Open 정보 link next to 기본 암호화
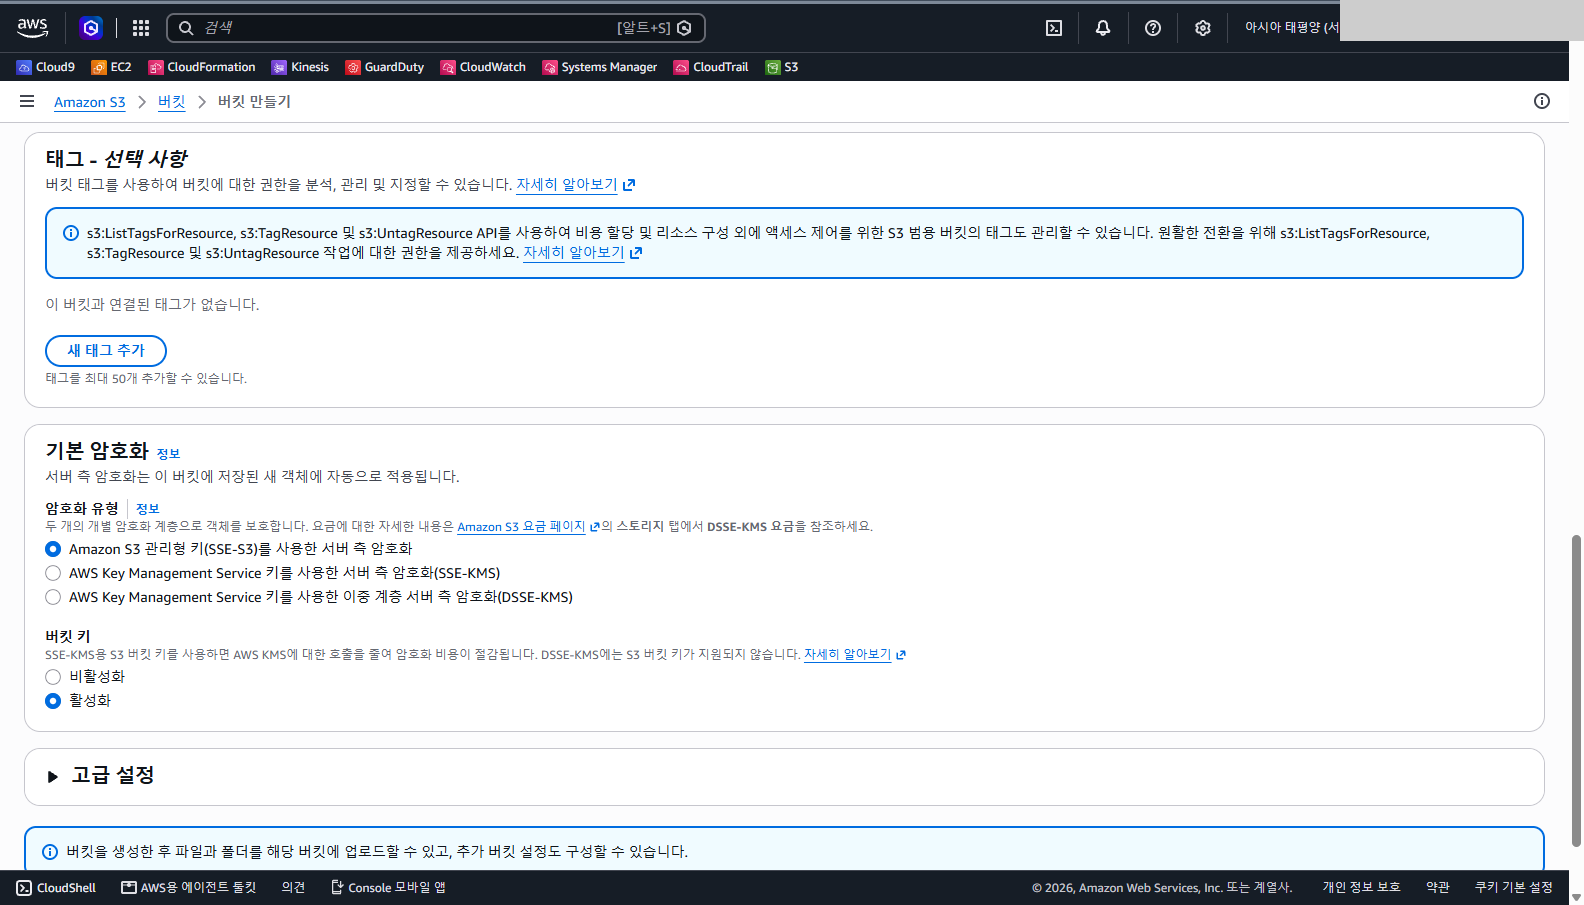Image resolution: width=1584 pixels, height=905 pixels. tap(168, 454)
